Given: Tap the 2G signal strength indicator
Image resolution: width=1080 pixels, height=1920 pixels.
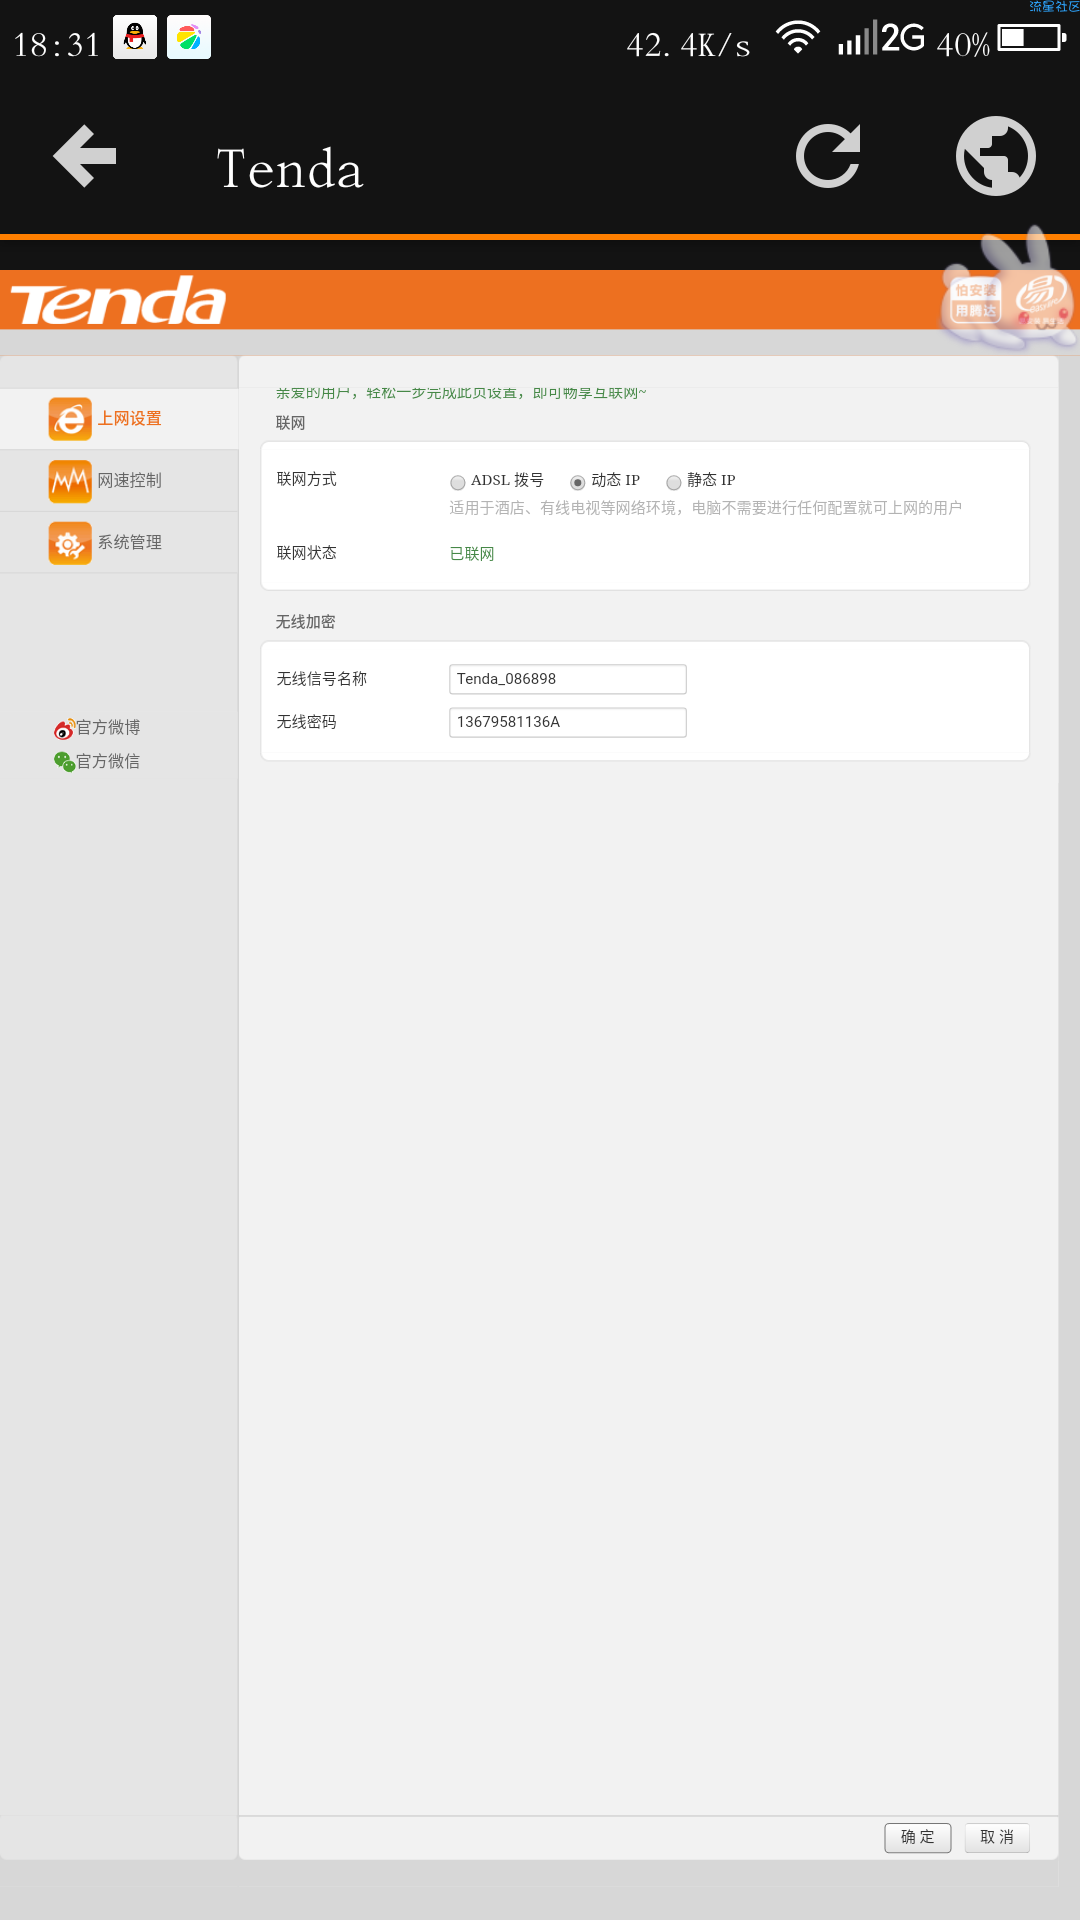Looking at the screenshot, I should pyautogui.click(x=881, y=38).
